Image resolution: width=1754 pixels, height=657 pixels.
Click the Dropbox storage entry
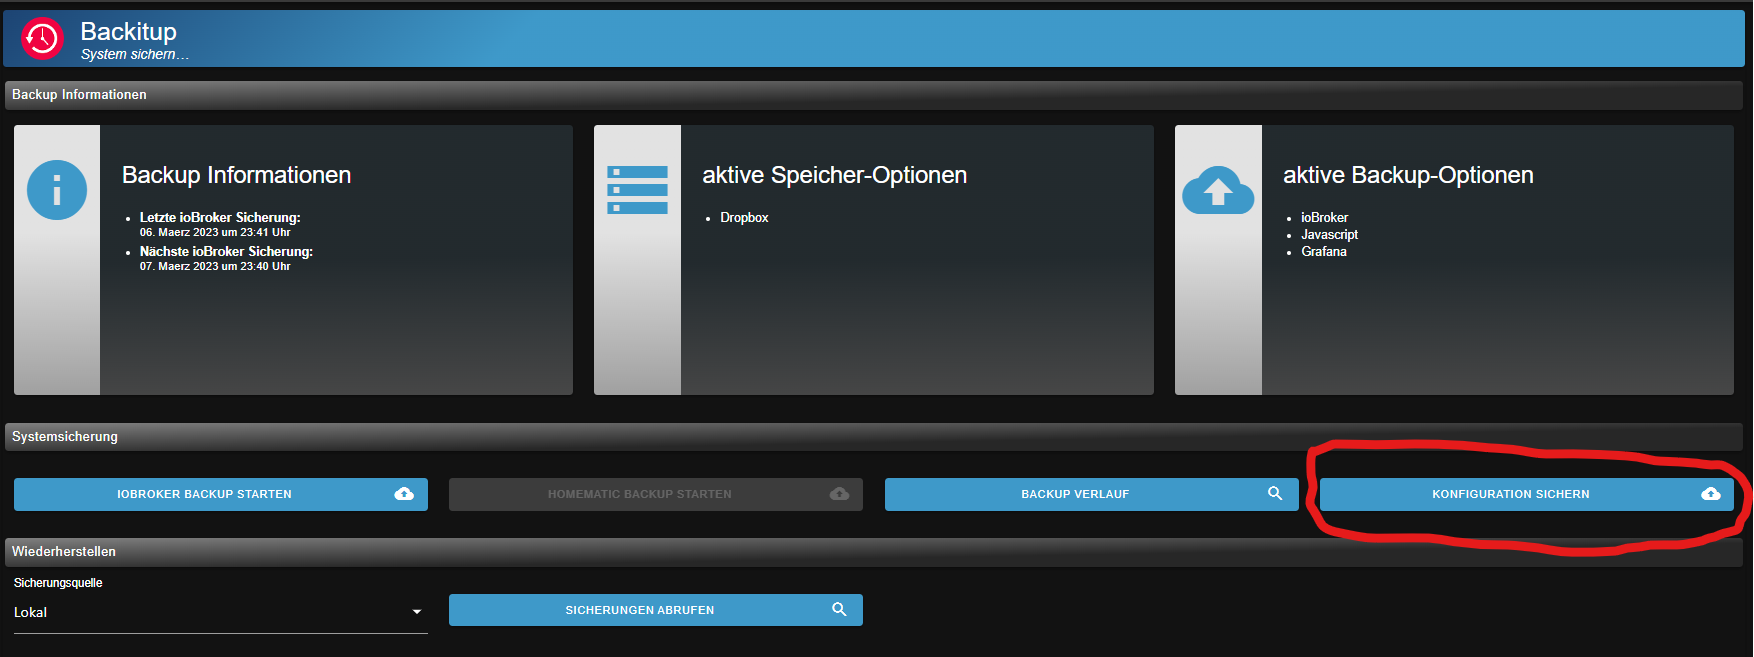[744, 217]
